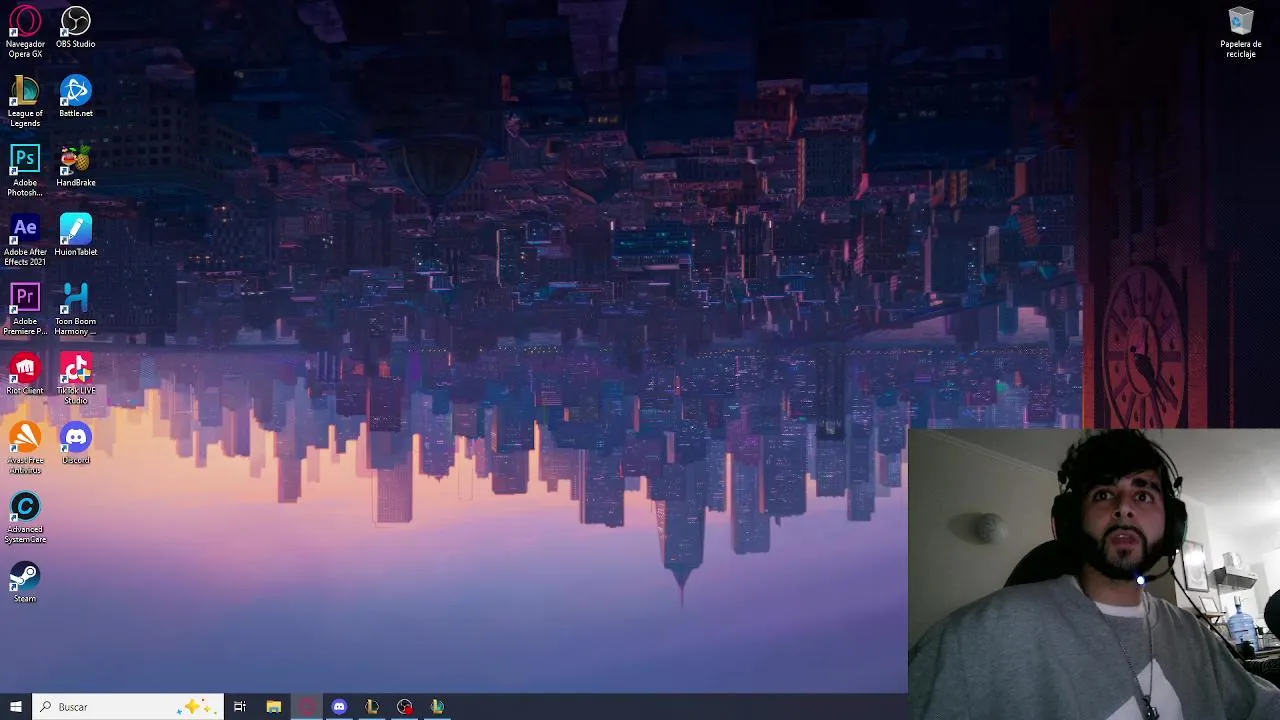This screenshot has height=720, width=1280.
Task: Open File Explorer from the taskbar
Action: 273,707
